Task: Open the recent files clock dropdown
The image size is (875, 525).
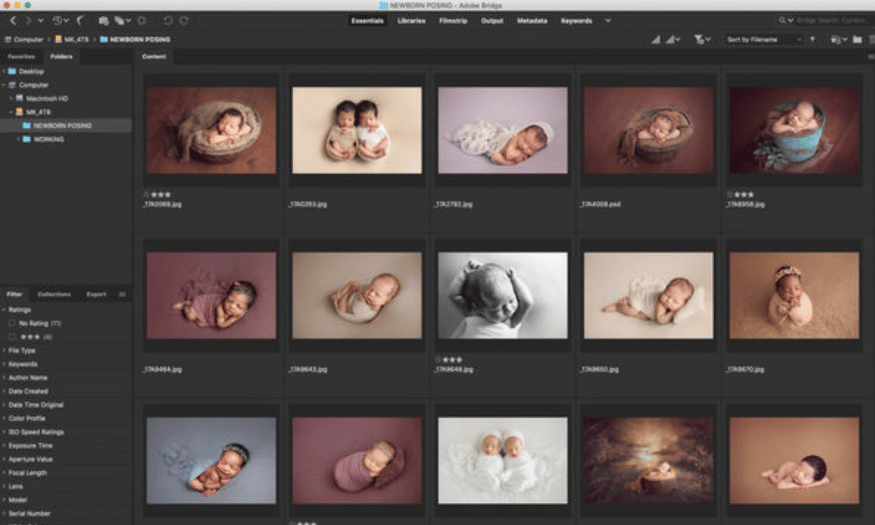Action: tap(60, 21)
